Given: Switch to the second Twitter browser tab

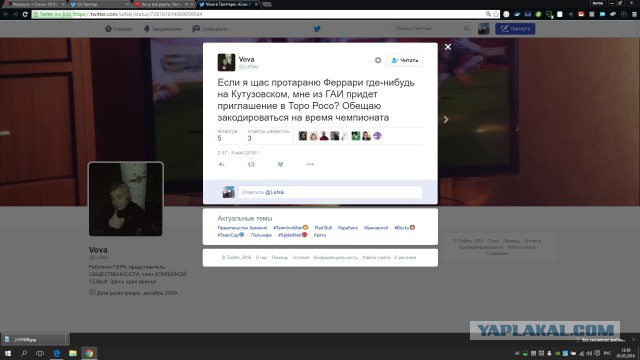Looking at the screenshot, I should pos(99,4).
